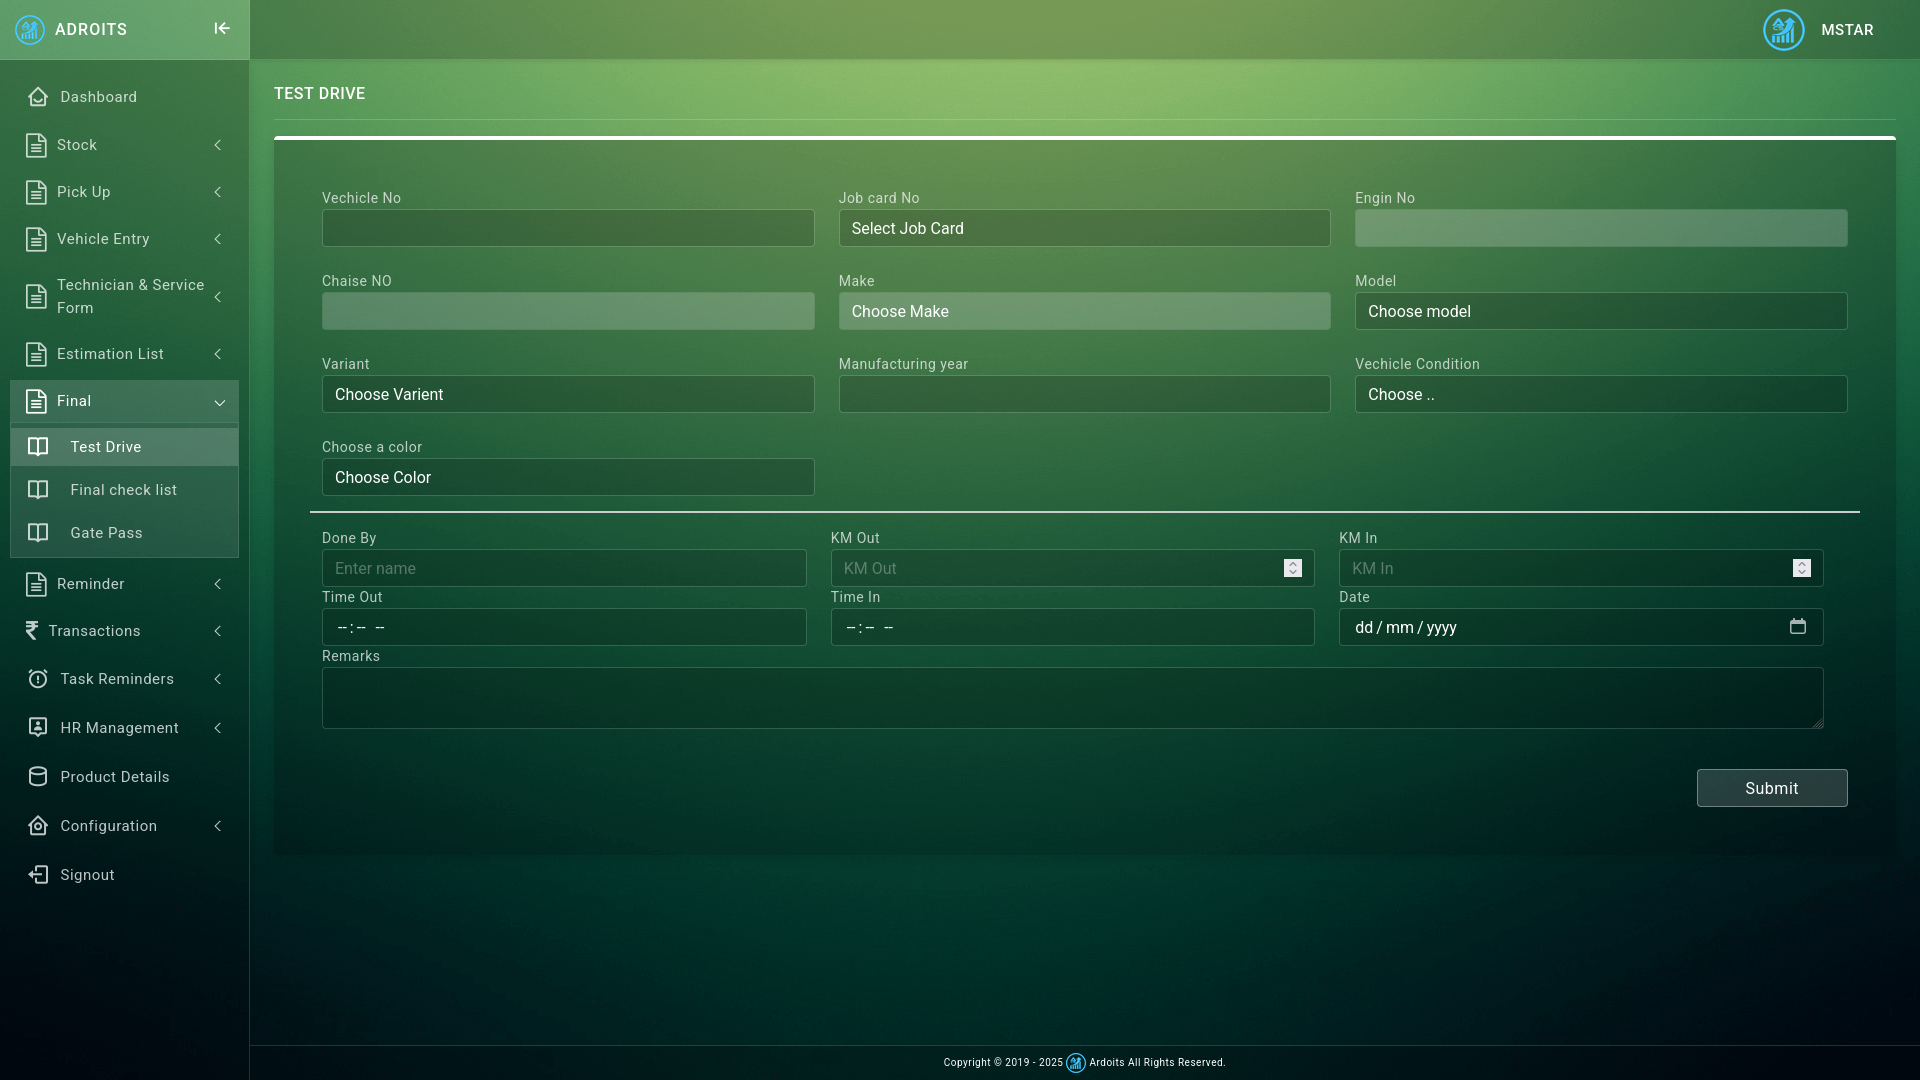Click the MSTAR profile avatar
The width and height of the screenshot is (1920, 1080).
1783,30
